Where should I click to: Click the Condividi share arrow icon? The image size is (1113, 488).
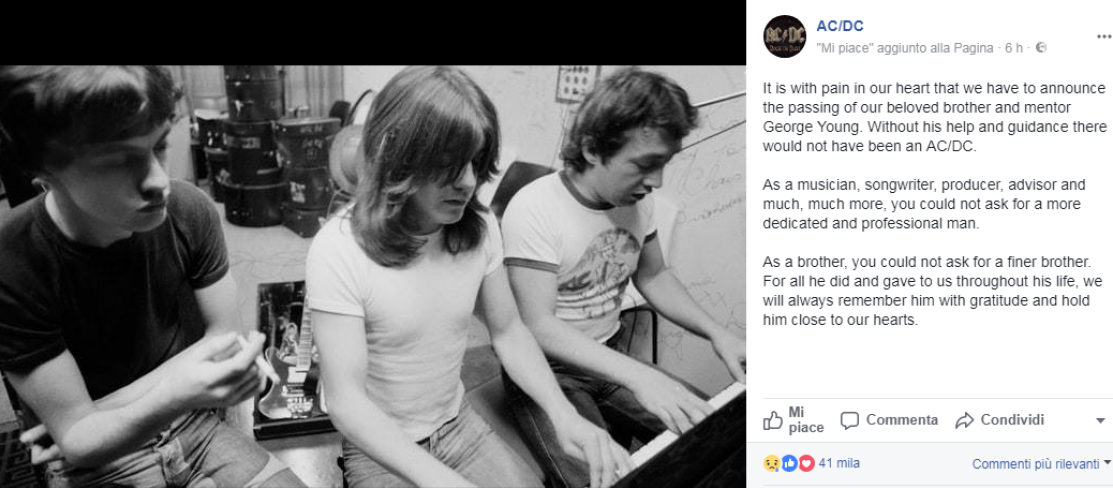click(964, 420)
